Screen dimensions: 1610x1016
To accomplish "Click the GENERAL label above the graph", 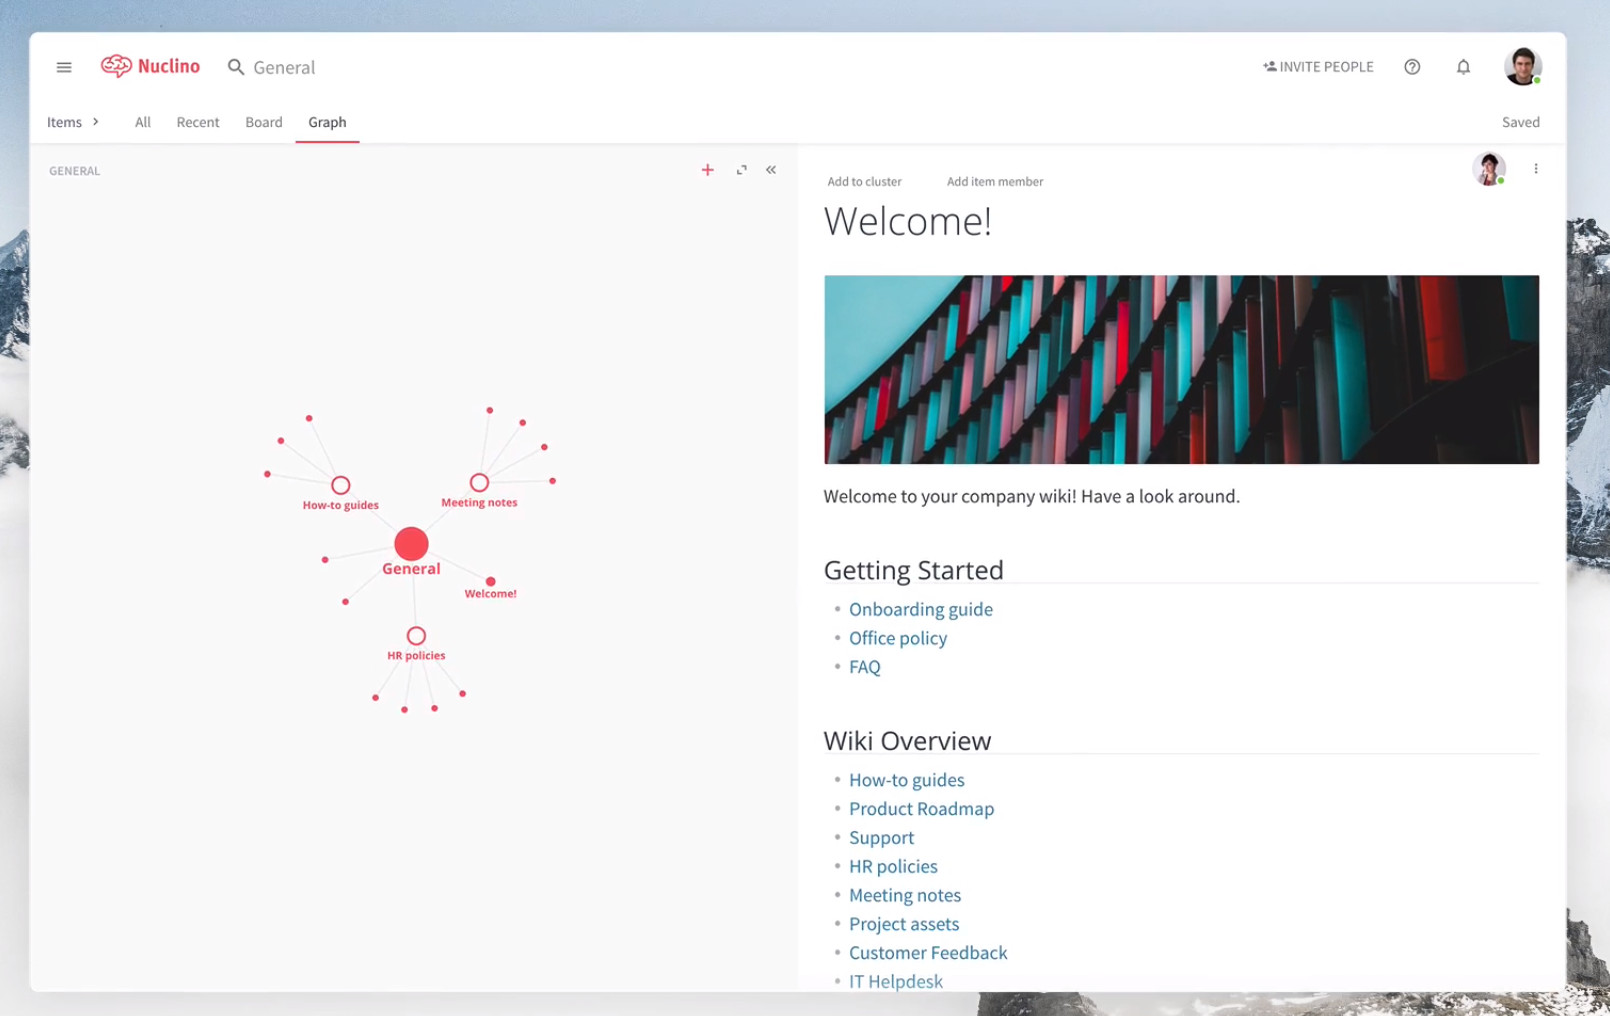I will (x=75, y=171).
